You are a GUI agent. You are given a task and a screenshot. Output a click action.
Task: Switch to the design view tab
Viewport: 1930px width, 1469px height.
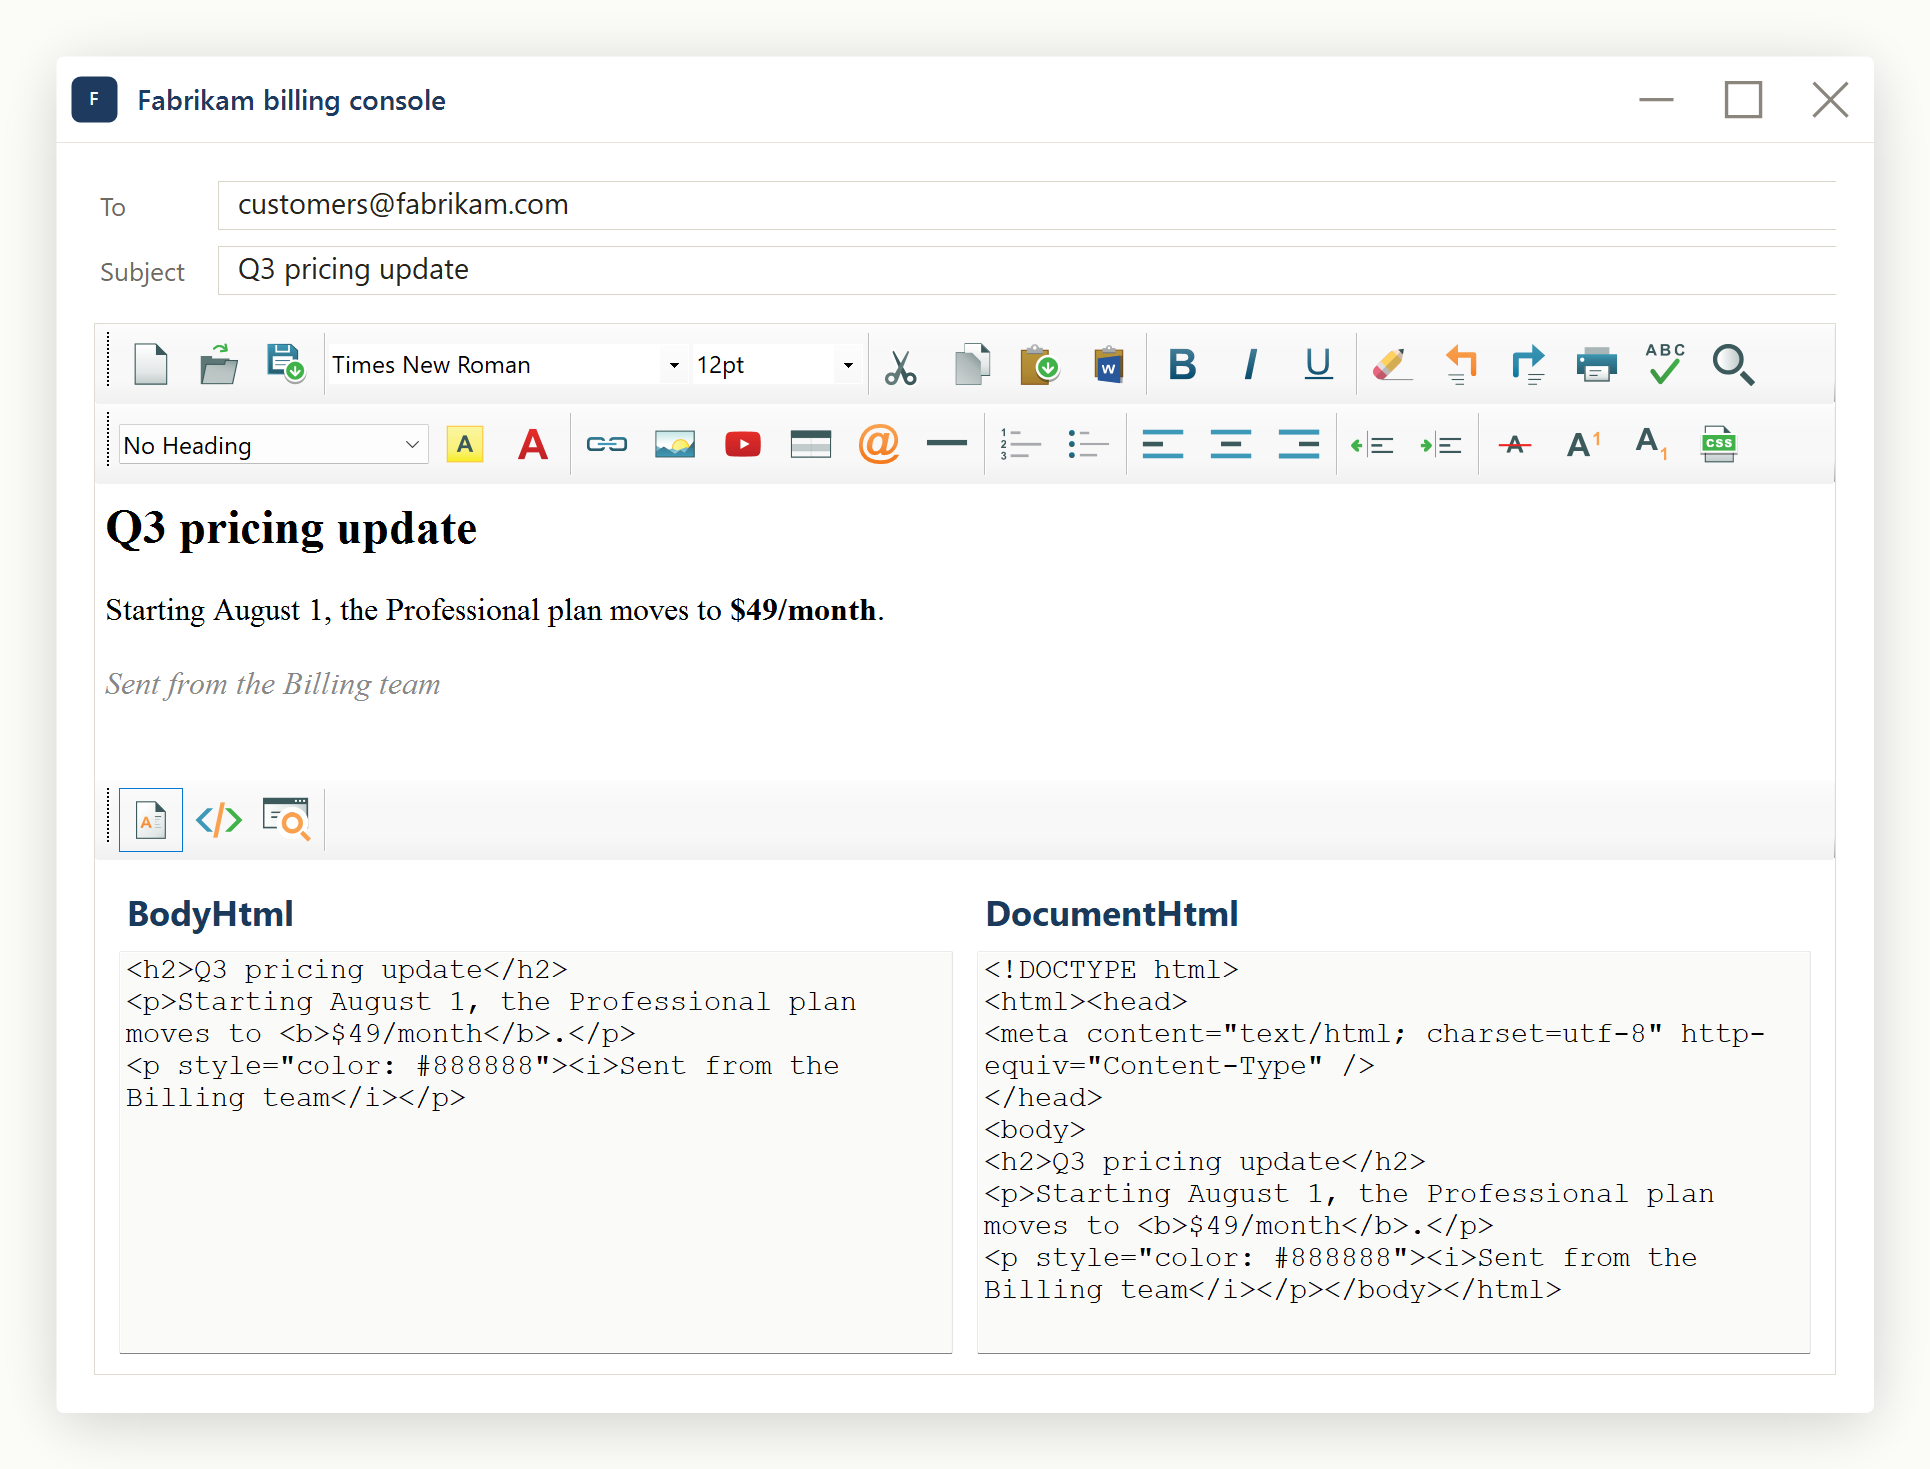coord(151,821)
